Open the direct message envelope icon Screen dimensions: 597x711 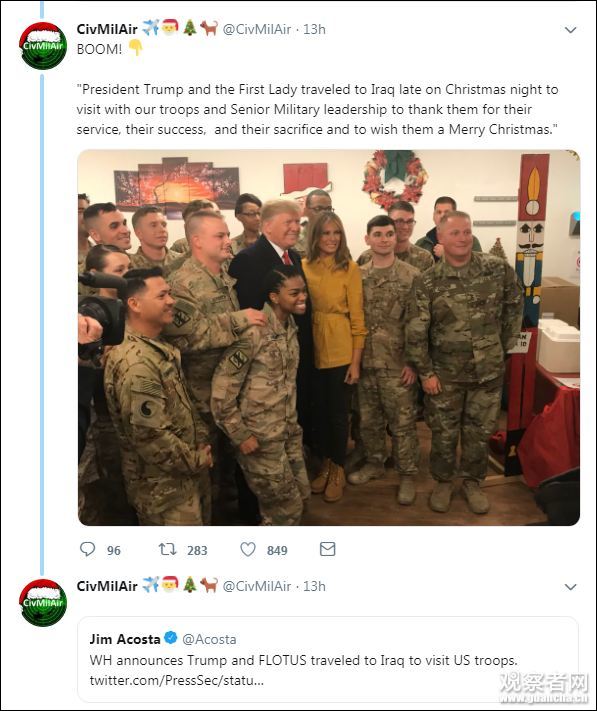pos(327,549)
